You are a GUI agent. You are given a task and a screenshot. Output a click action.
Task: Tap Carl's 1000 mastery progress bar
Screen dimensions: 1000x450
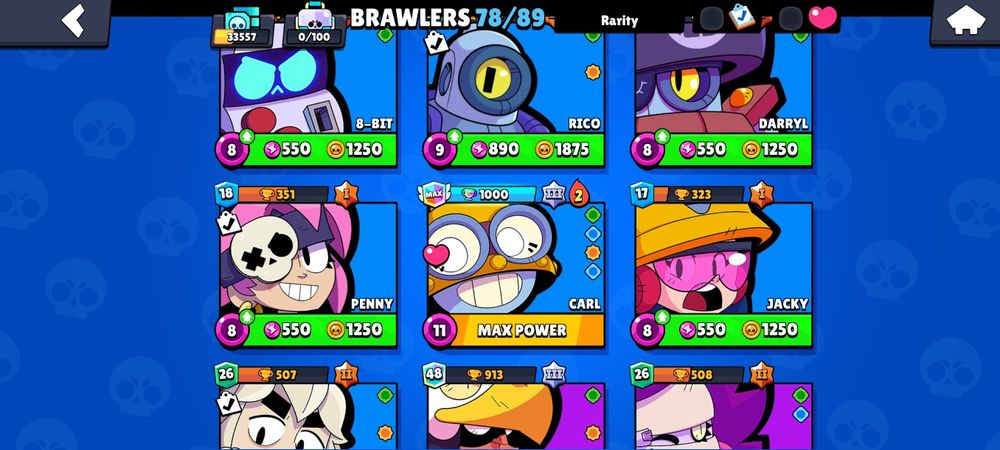coord(492,194)
